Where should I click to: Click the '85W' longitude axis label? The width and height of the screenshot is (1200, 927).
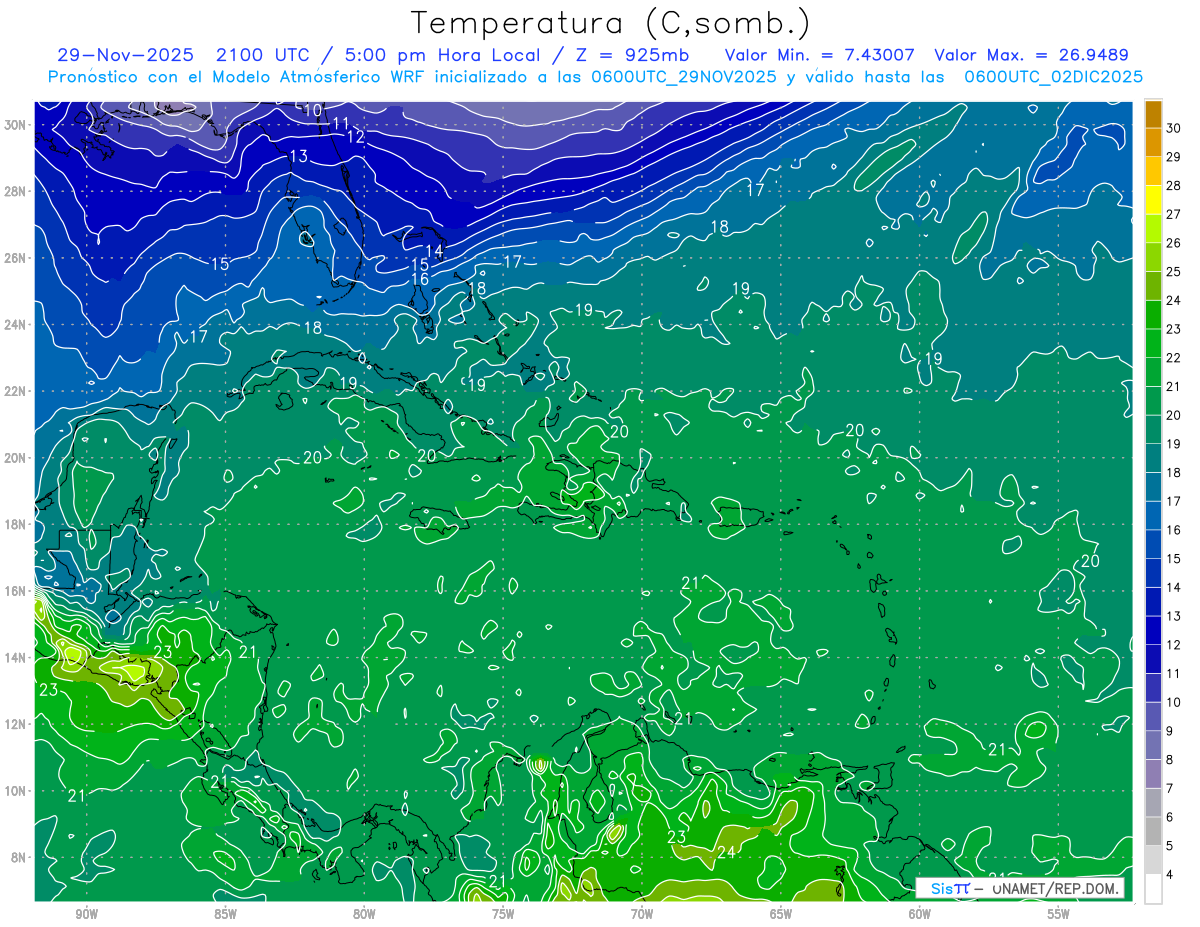pos(225,914)
